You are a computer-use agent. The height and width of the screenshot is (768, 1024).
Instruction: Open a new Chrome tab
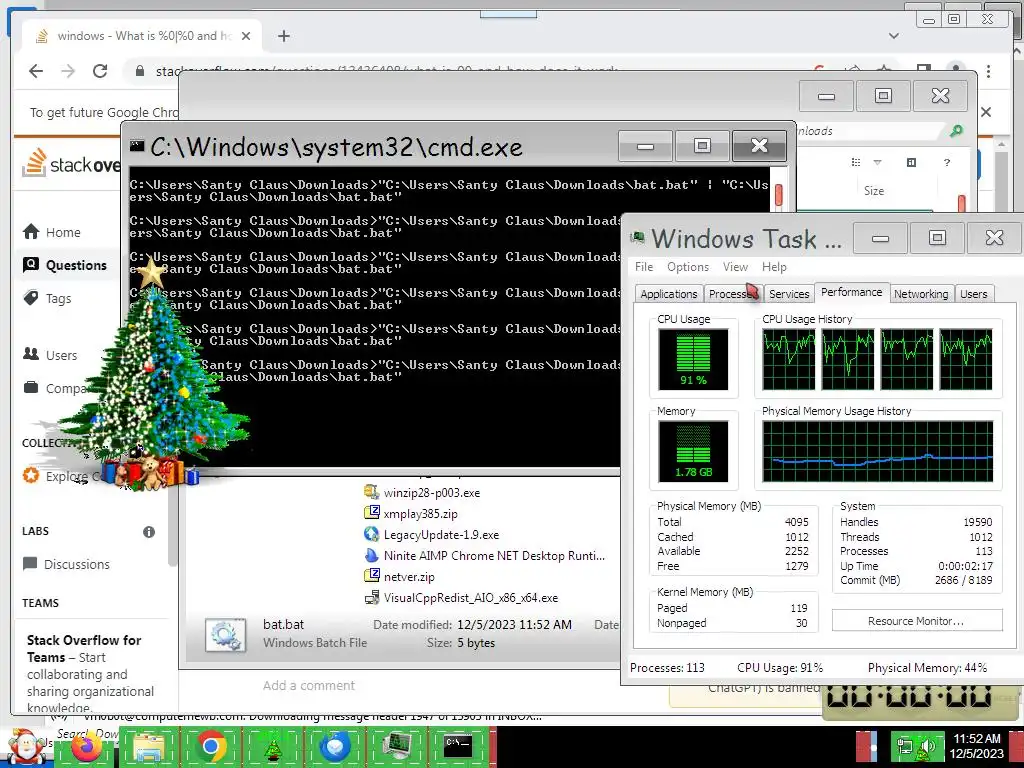pos(283,36)
